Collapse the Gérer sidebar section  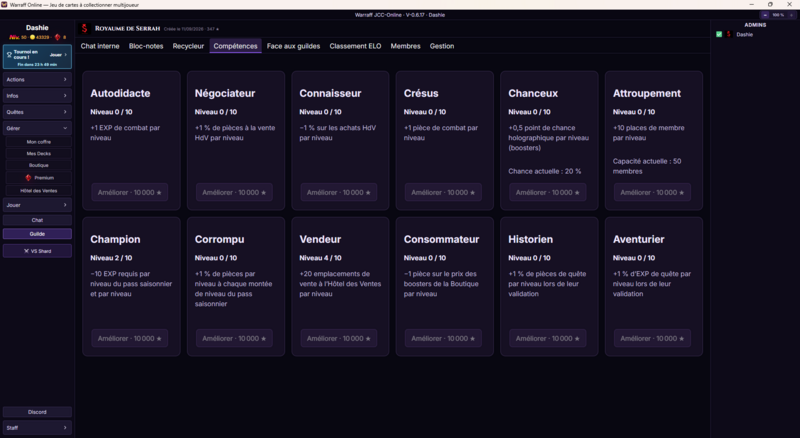pyautogui.click(x=37, y=128)
